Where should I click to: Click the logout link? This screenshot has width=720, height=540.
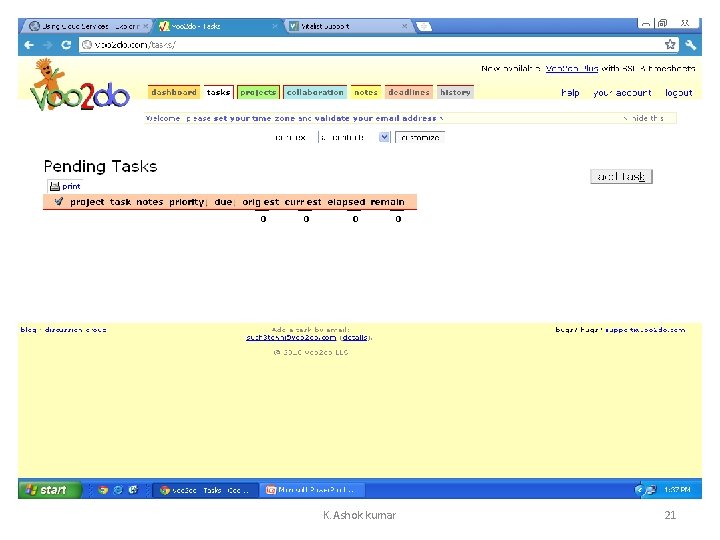click(679, 93)
